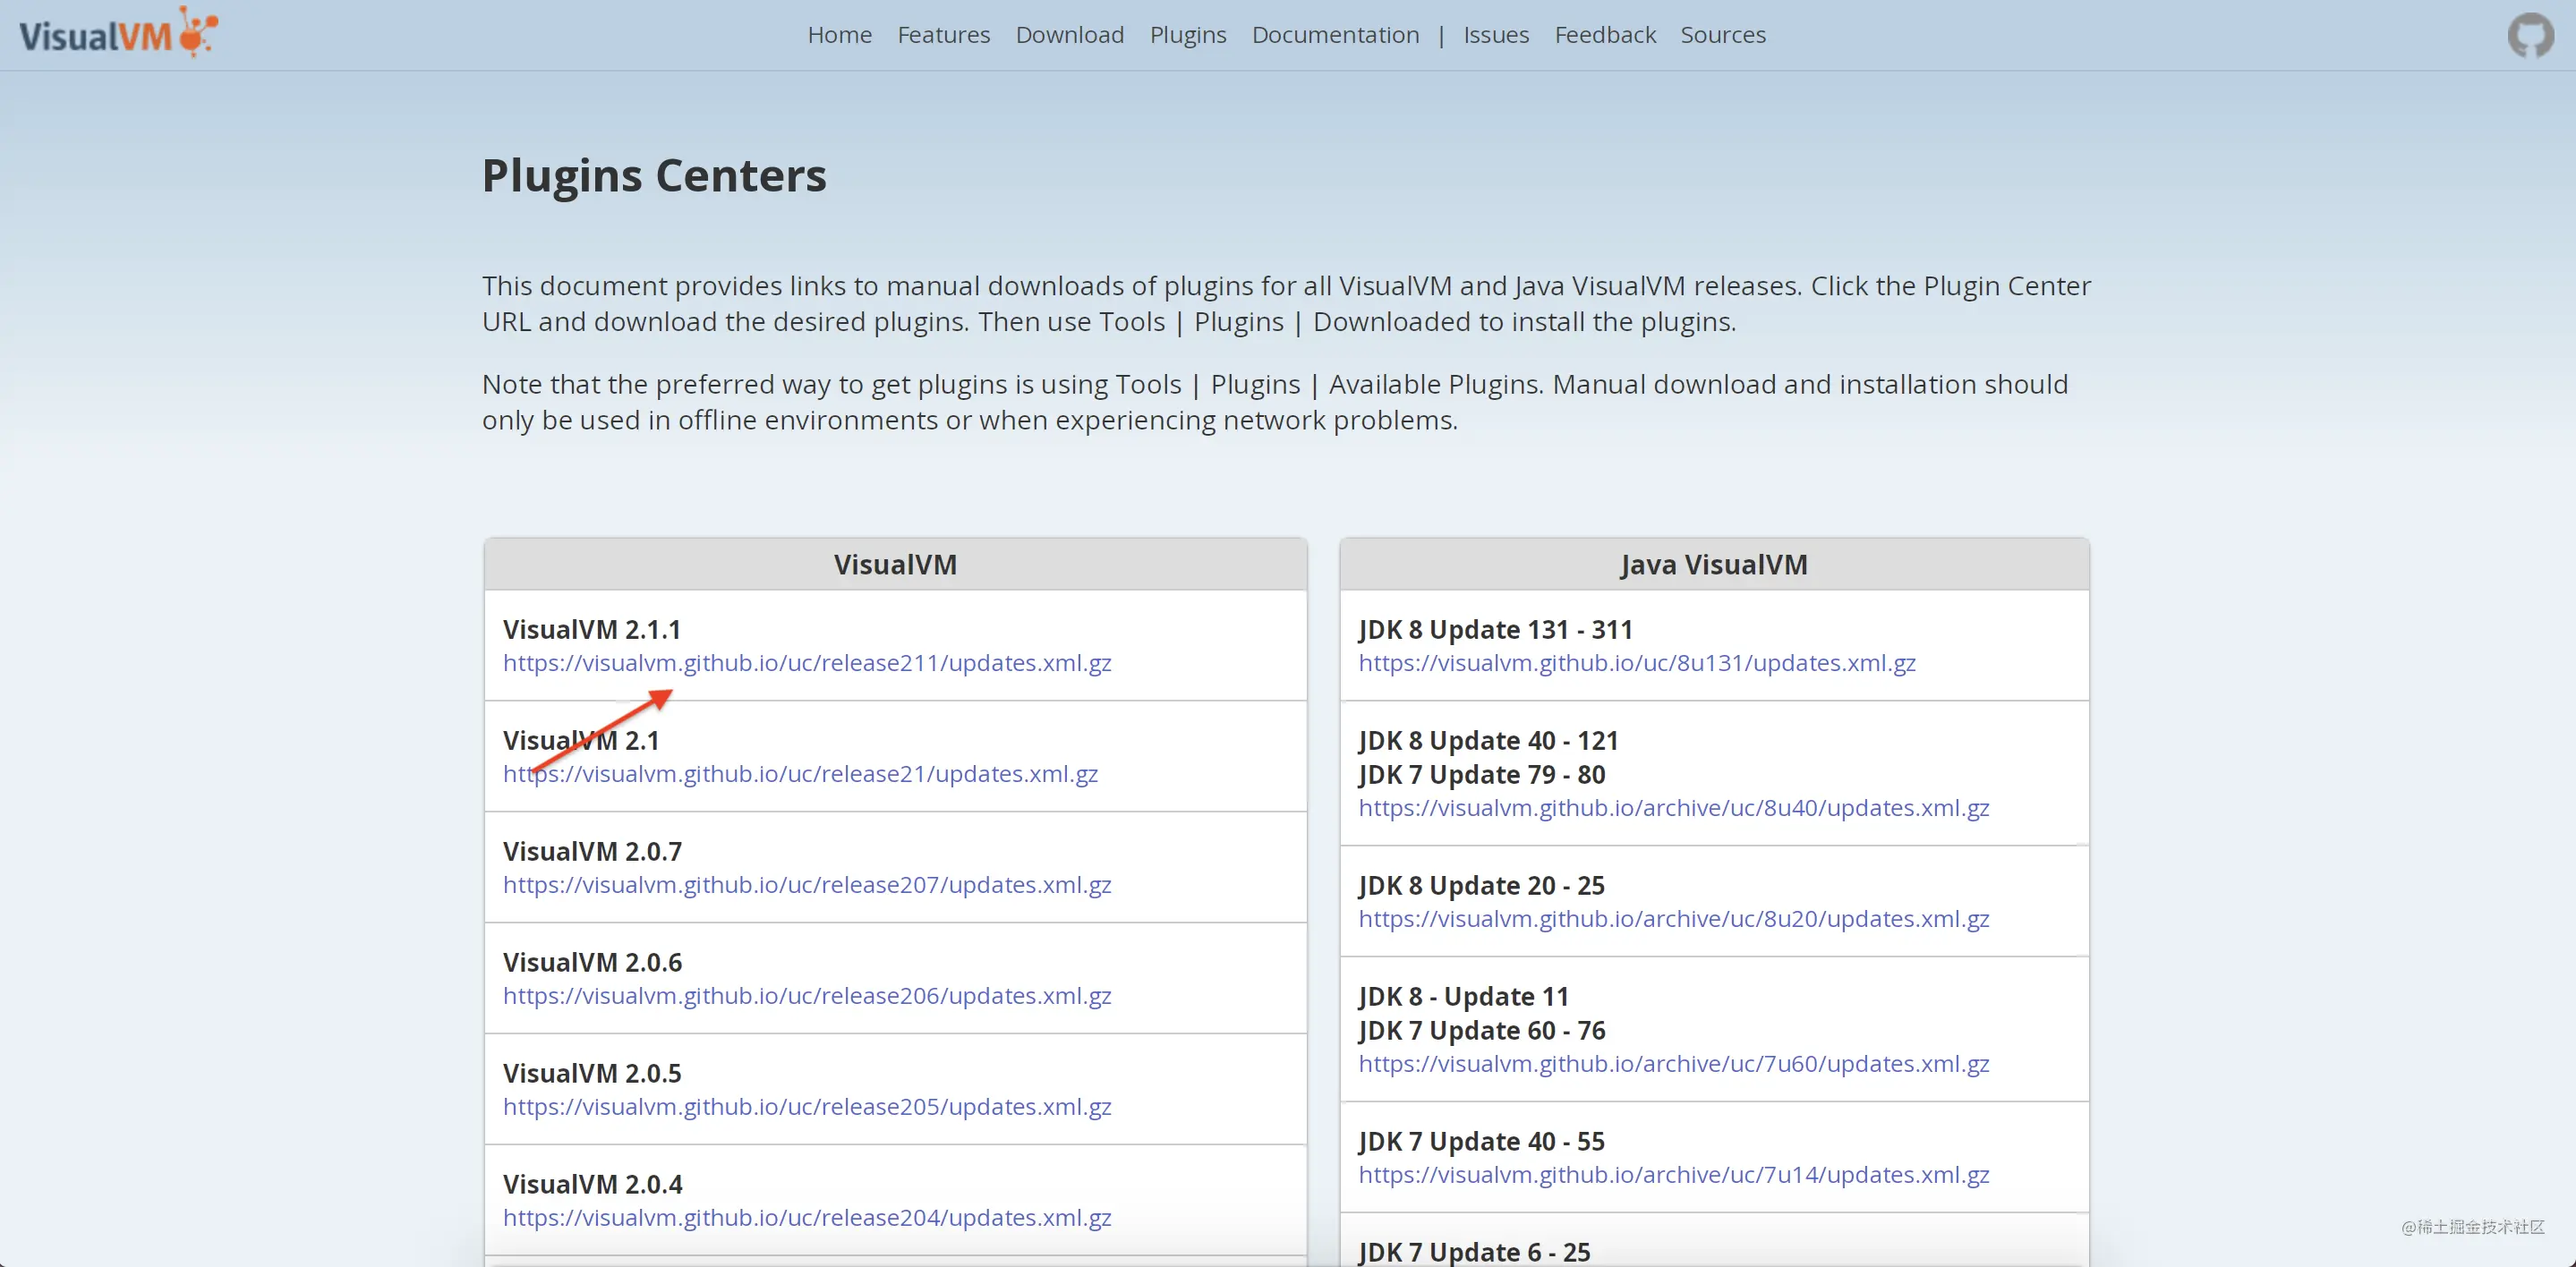Go to Sources in the navbar
Viewport: 2576px width, 1267px height.
click(x=1722, y=35)
